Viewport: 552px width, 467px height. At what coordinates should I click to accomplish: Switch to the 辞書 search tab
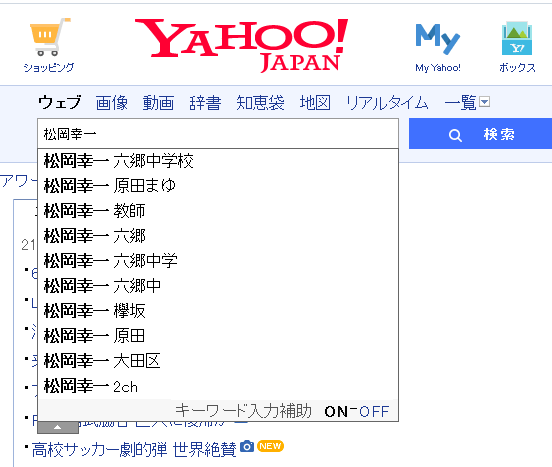click(205, 103)
